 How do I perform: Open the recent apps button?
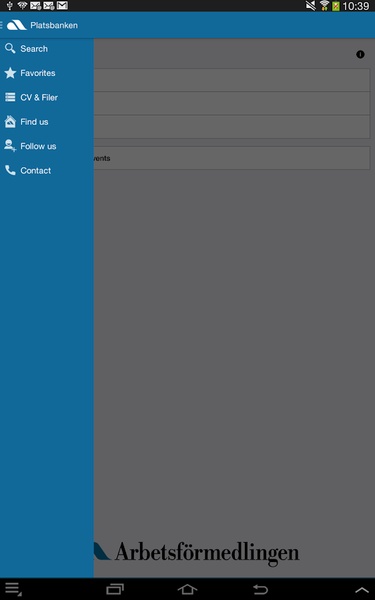pos(115,589)
